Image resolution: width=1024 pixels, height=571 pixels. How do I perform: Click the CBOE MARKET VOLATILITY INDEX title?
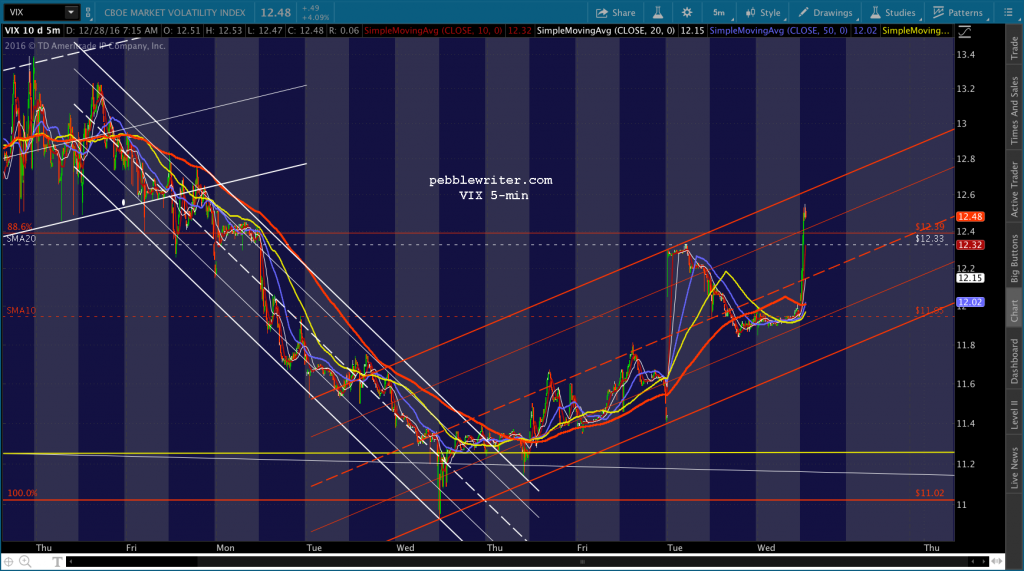click(x=174, y=12)
